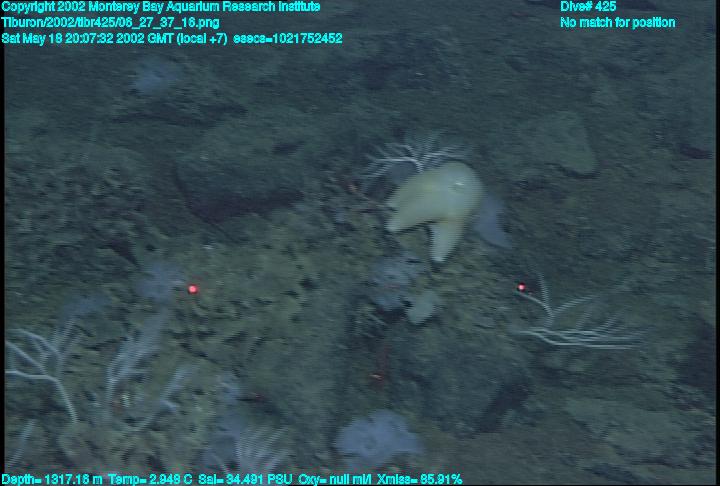The width and height of the screenshot is (720, 486).
Task: Click the Dive# 425 label
Action: (x=588, y=7)
